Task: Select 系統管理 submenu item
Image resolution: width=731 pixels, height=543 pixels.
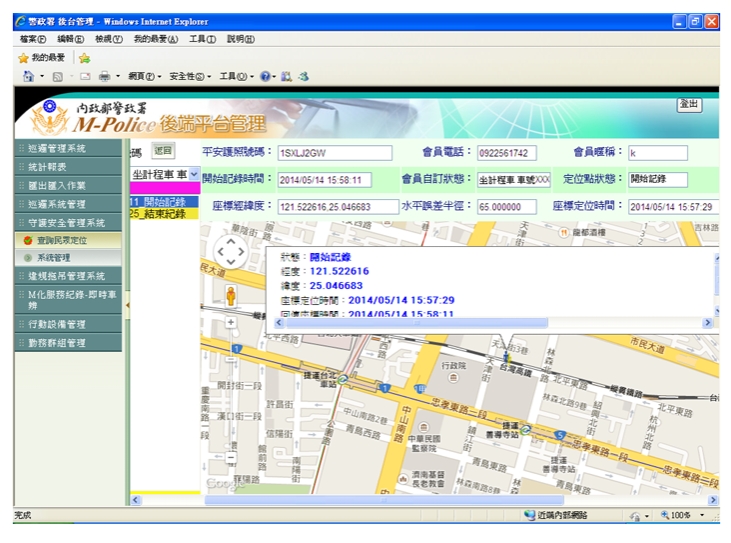Action: (x=68, y=257)
